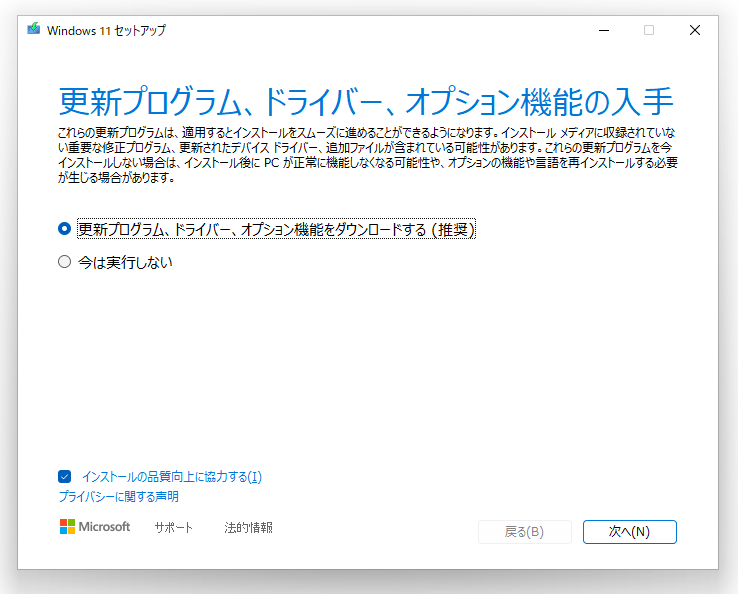Click the 次へ(N) button
This screenshot has height=594, width=738.
629,532
